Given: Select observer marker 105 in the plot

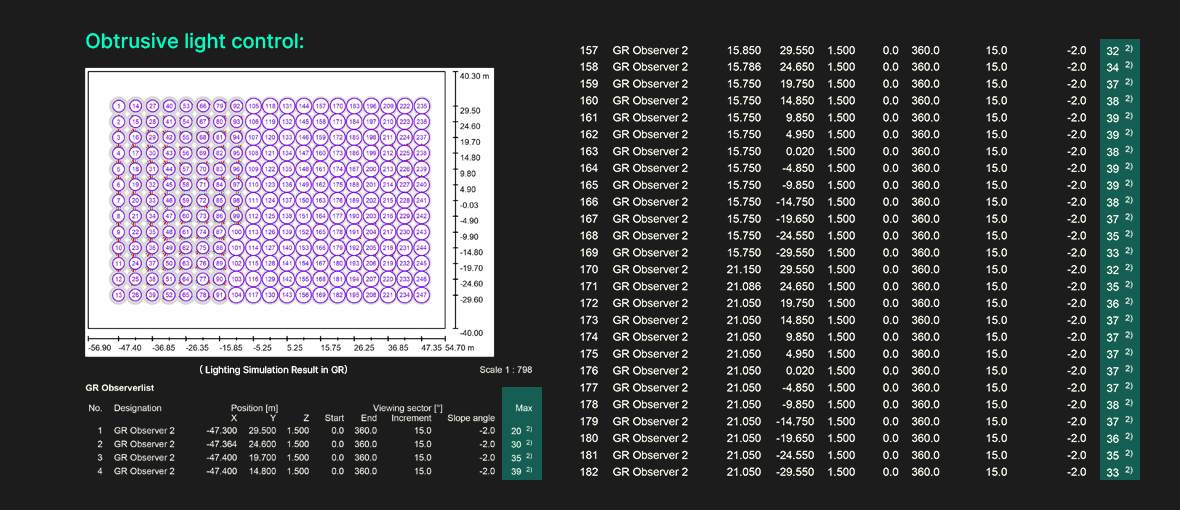Looking at the screenshot, I should [x=254, y=105].
